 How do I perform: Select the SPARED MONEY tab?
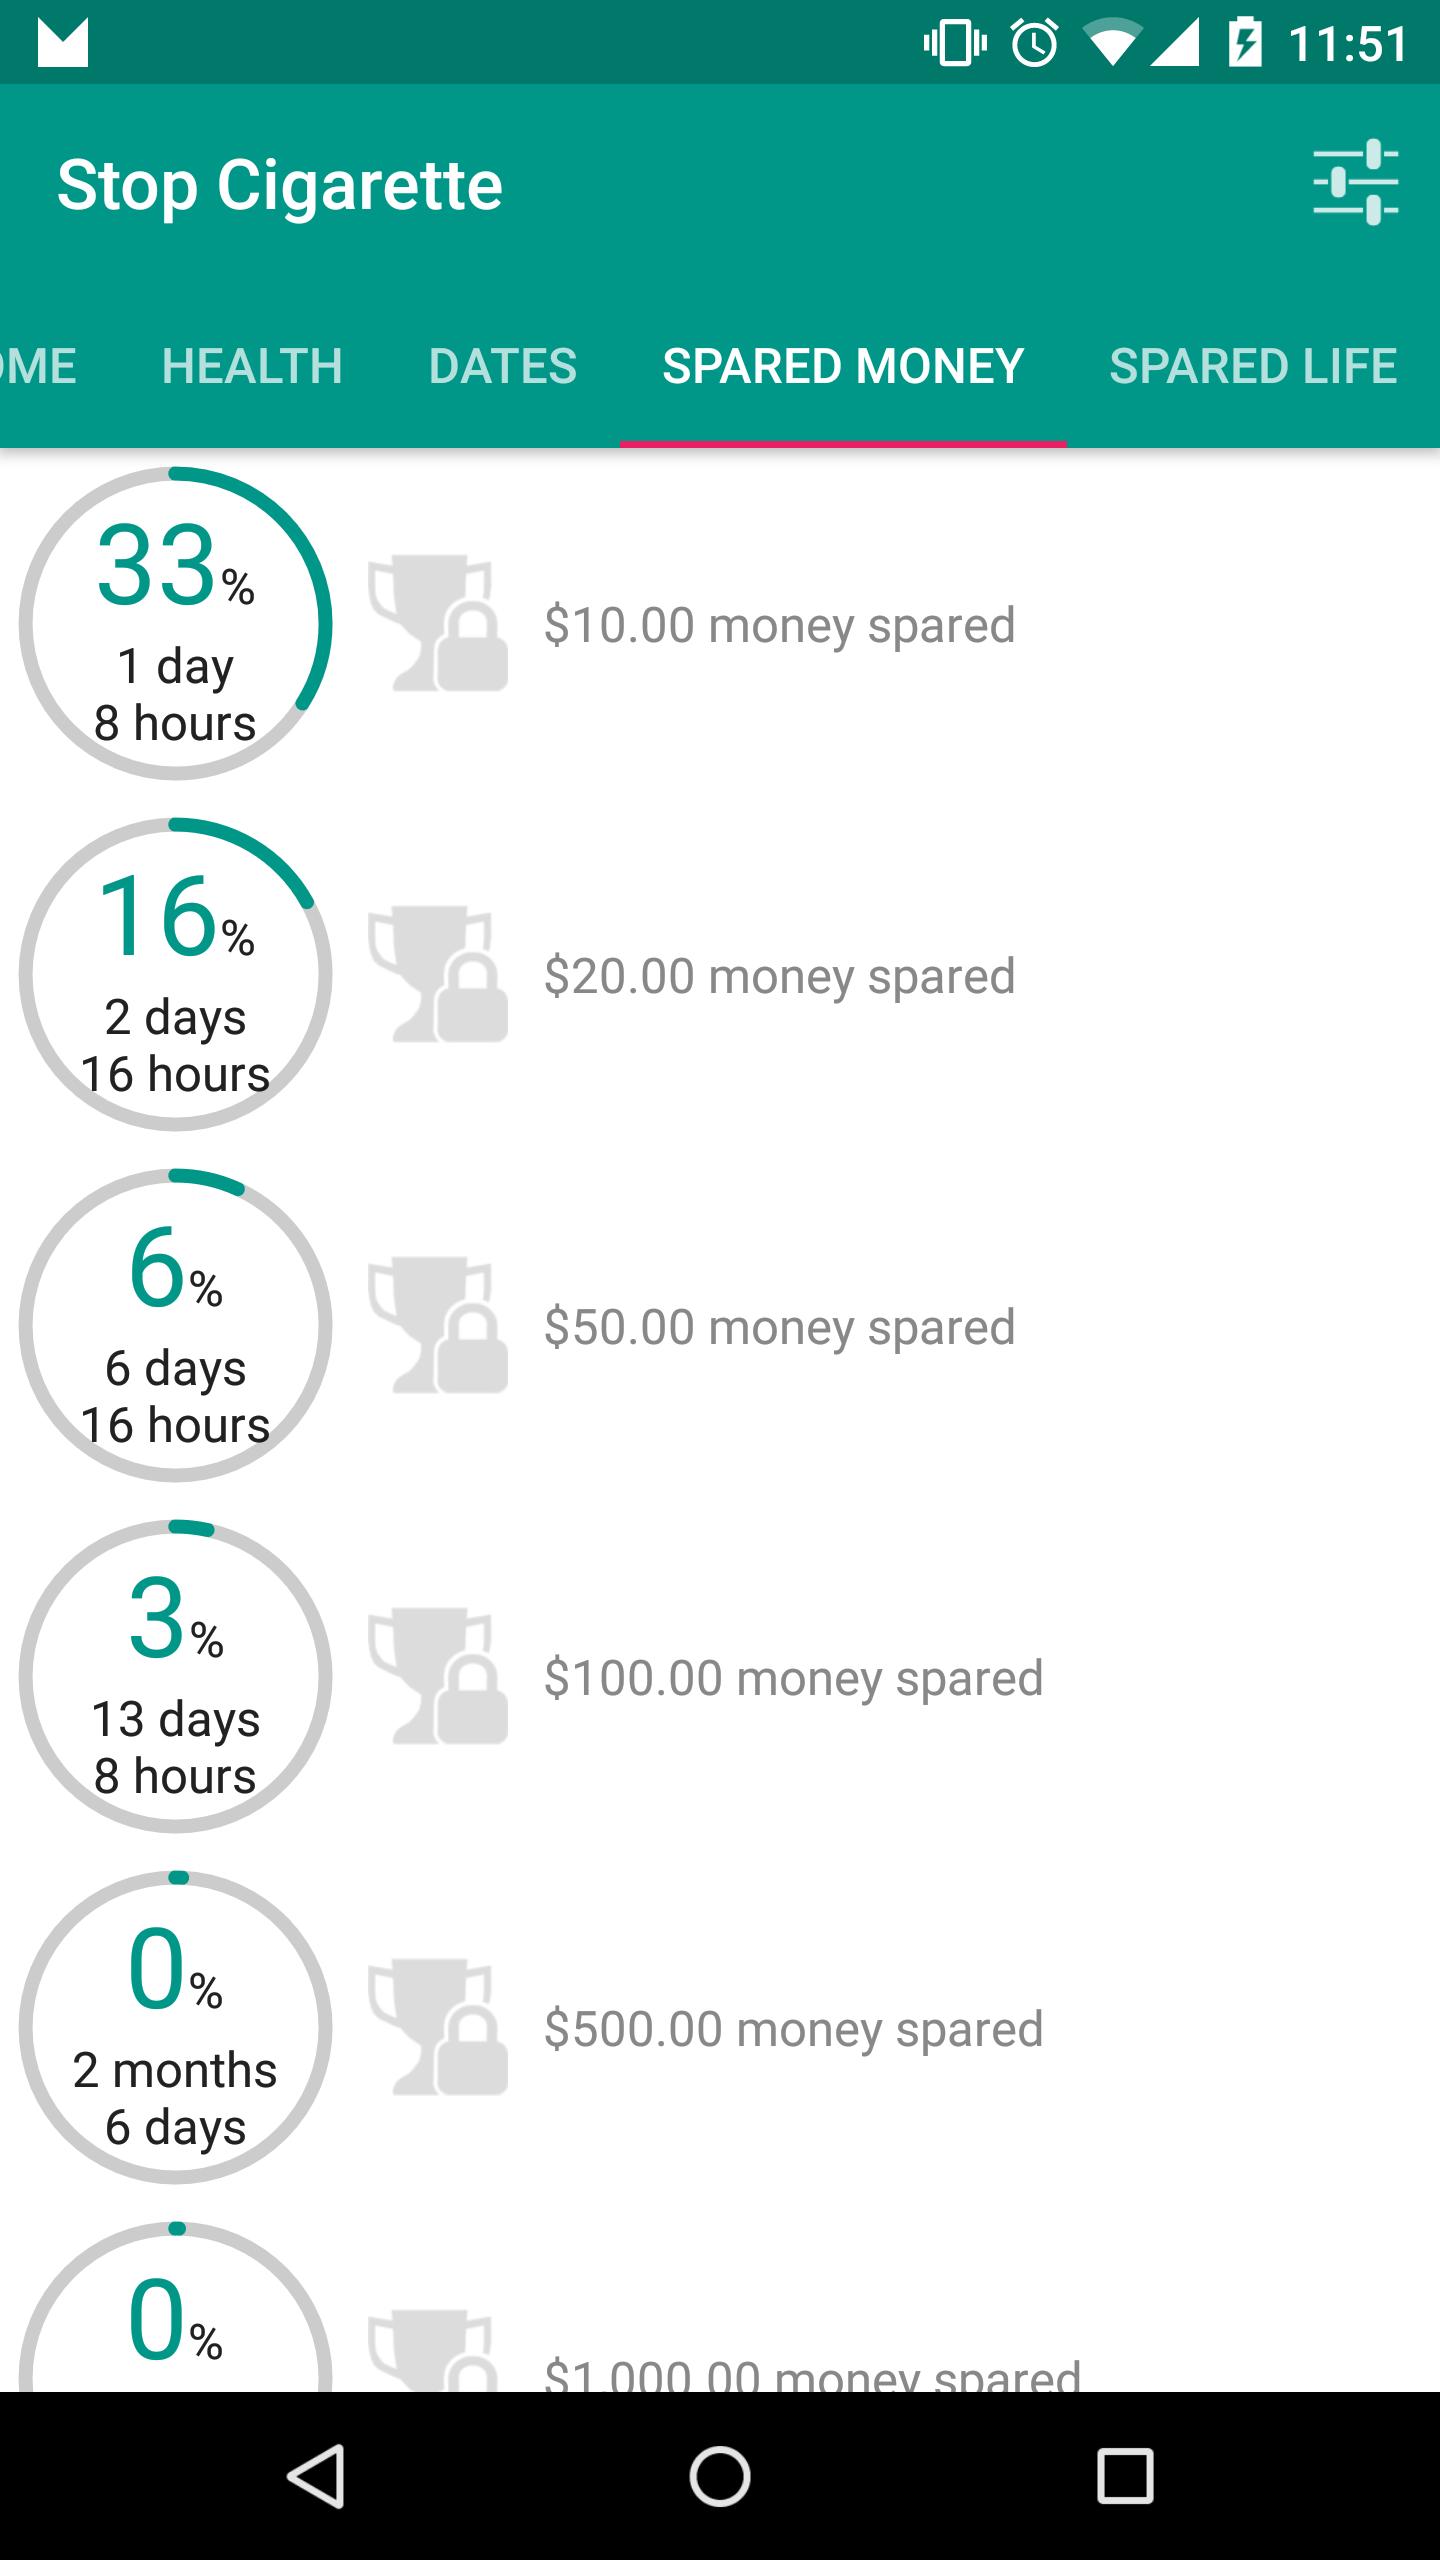(843, 366)
